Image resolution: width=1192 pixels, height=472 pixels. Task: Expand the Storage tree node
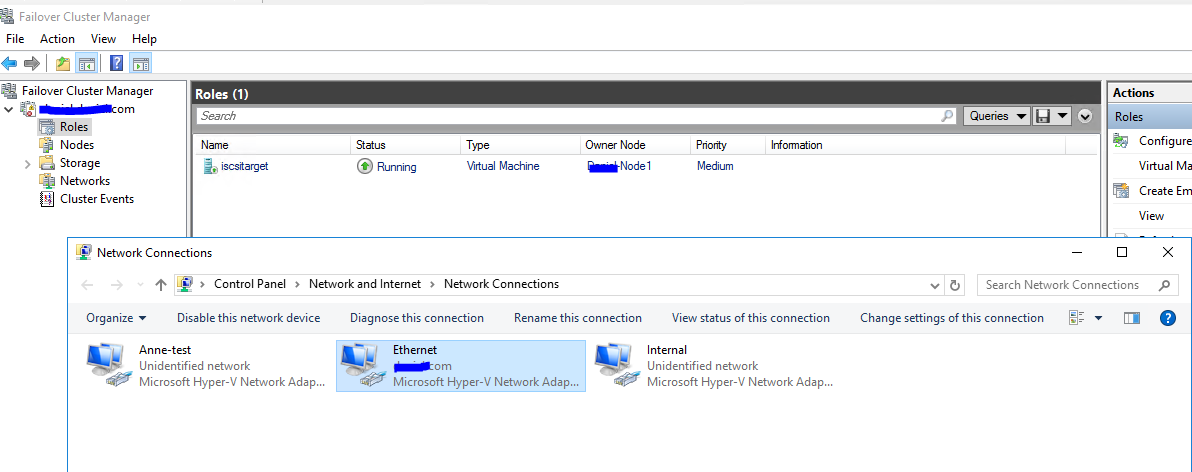point(27,163)
